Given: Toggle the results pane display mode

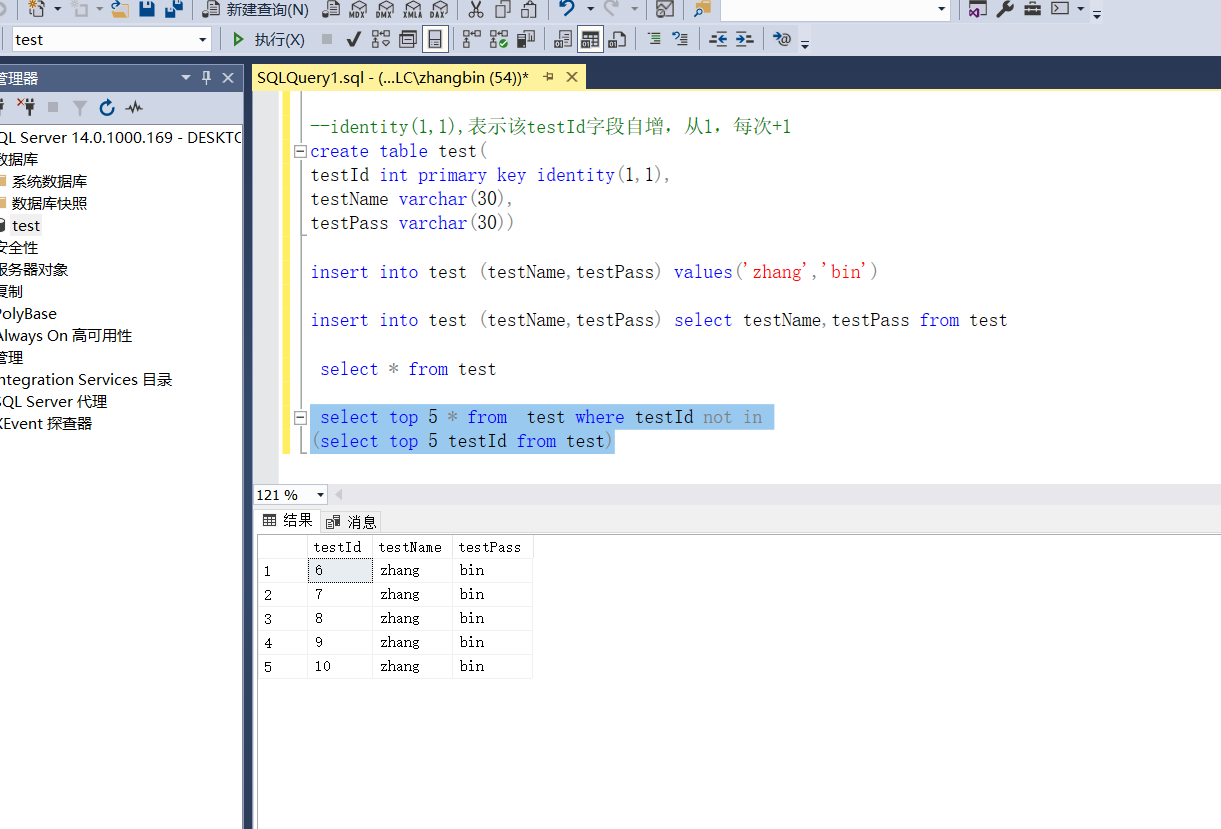Looking at the screenshot, I should pos(435,39).
